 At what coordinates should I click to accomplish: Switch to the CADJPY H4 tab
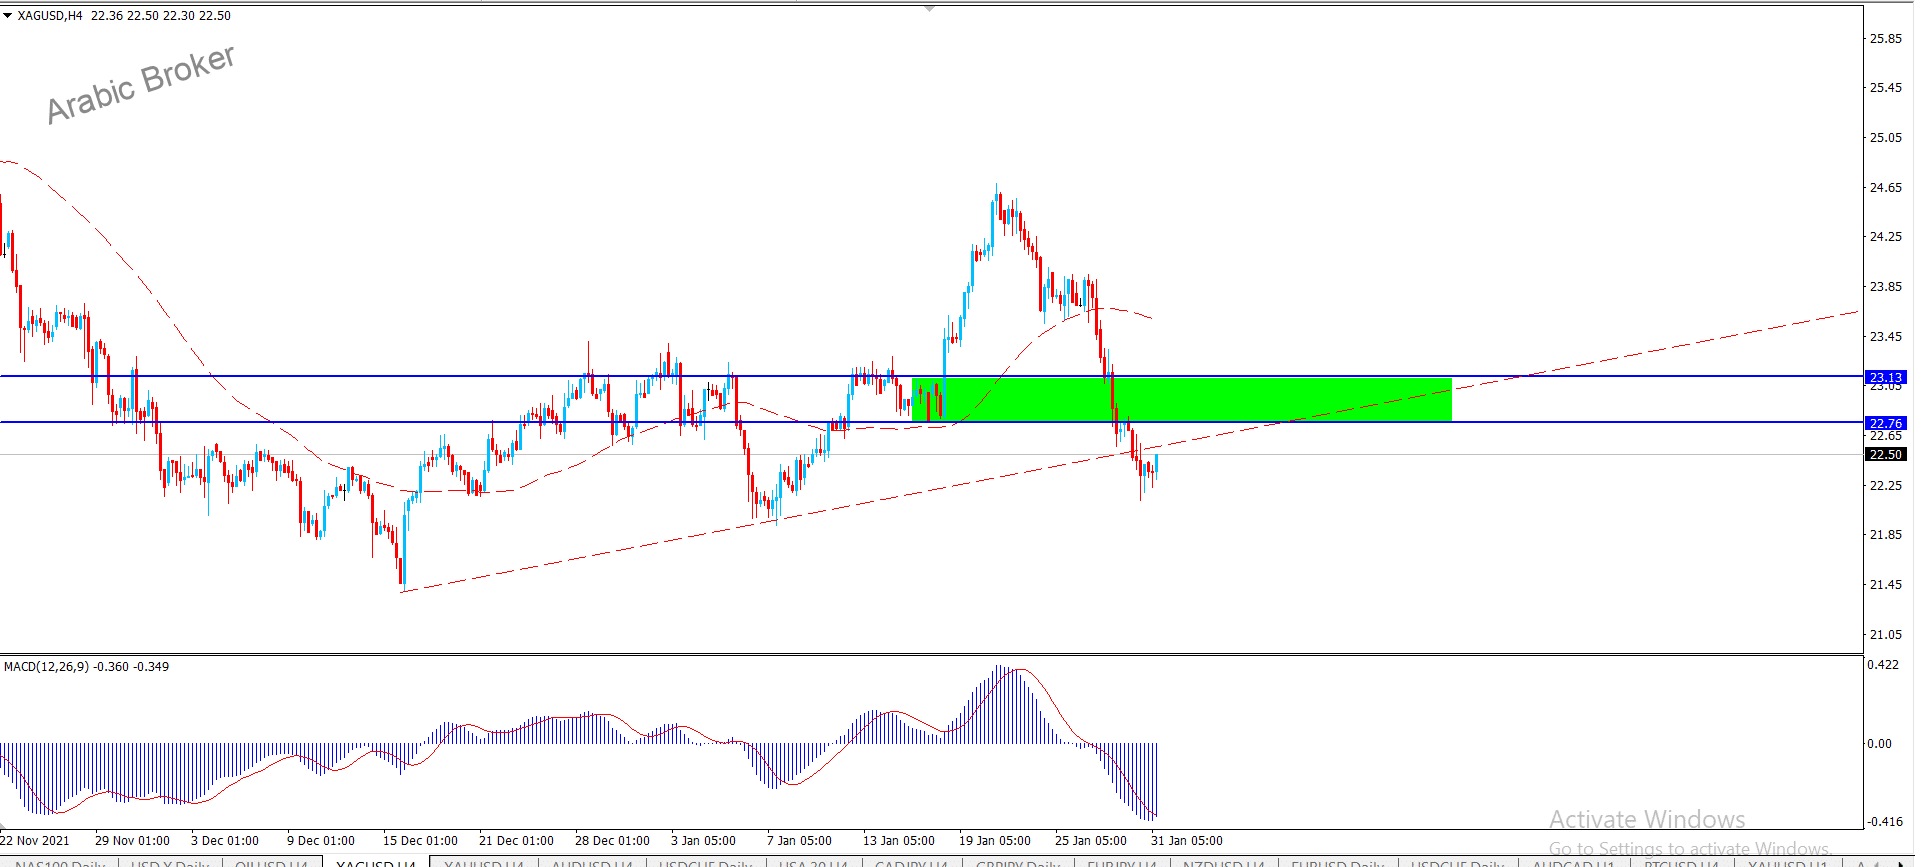(911, 862)
